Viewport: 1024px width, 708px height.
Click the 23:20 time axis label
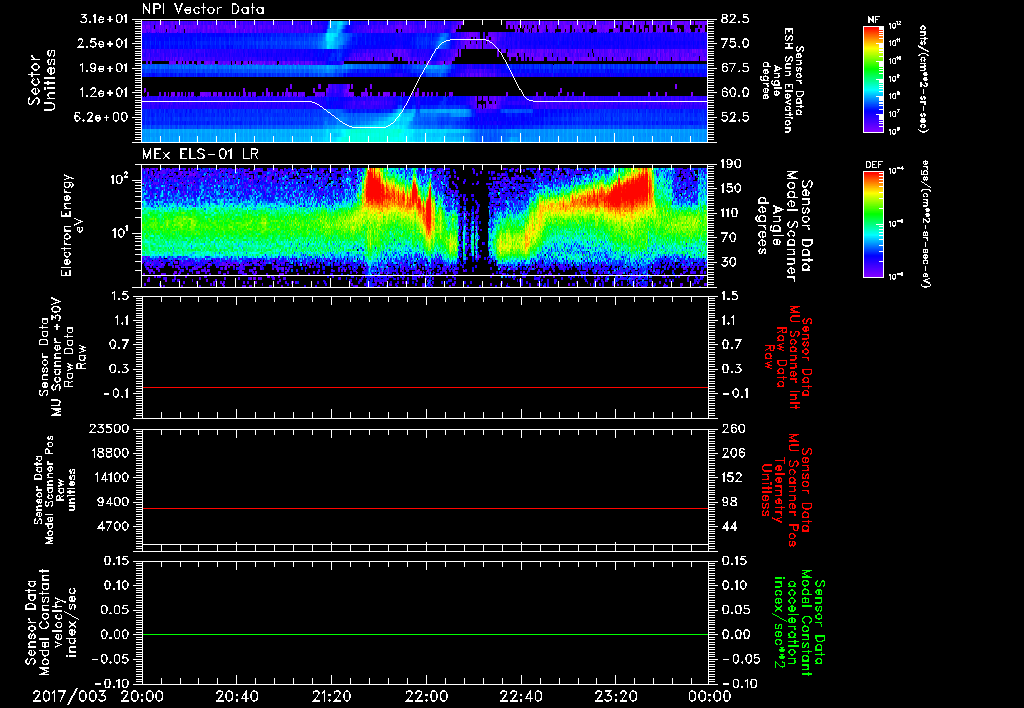pos(615,696)
